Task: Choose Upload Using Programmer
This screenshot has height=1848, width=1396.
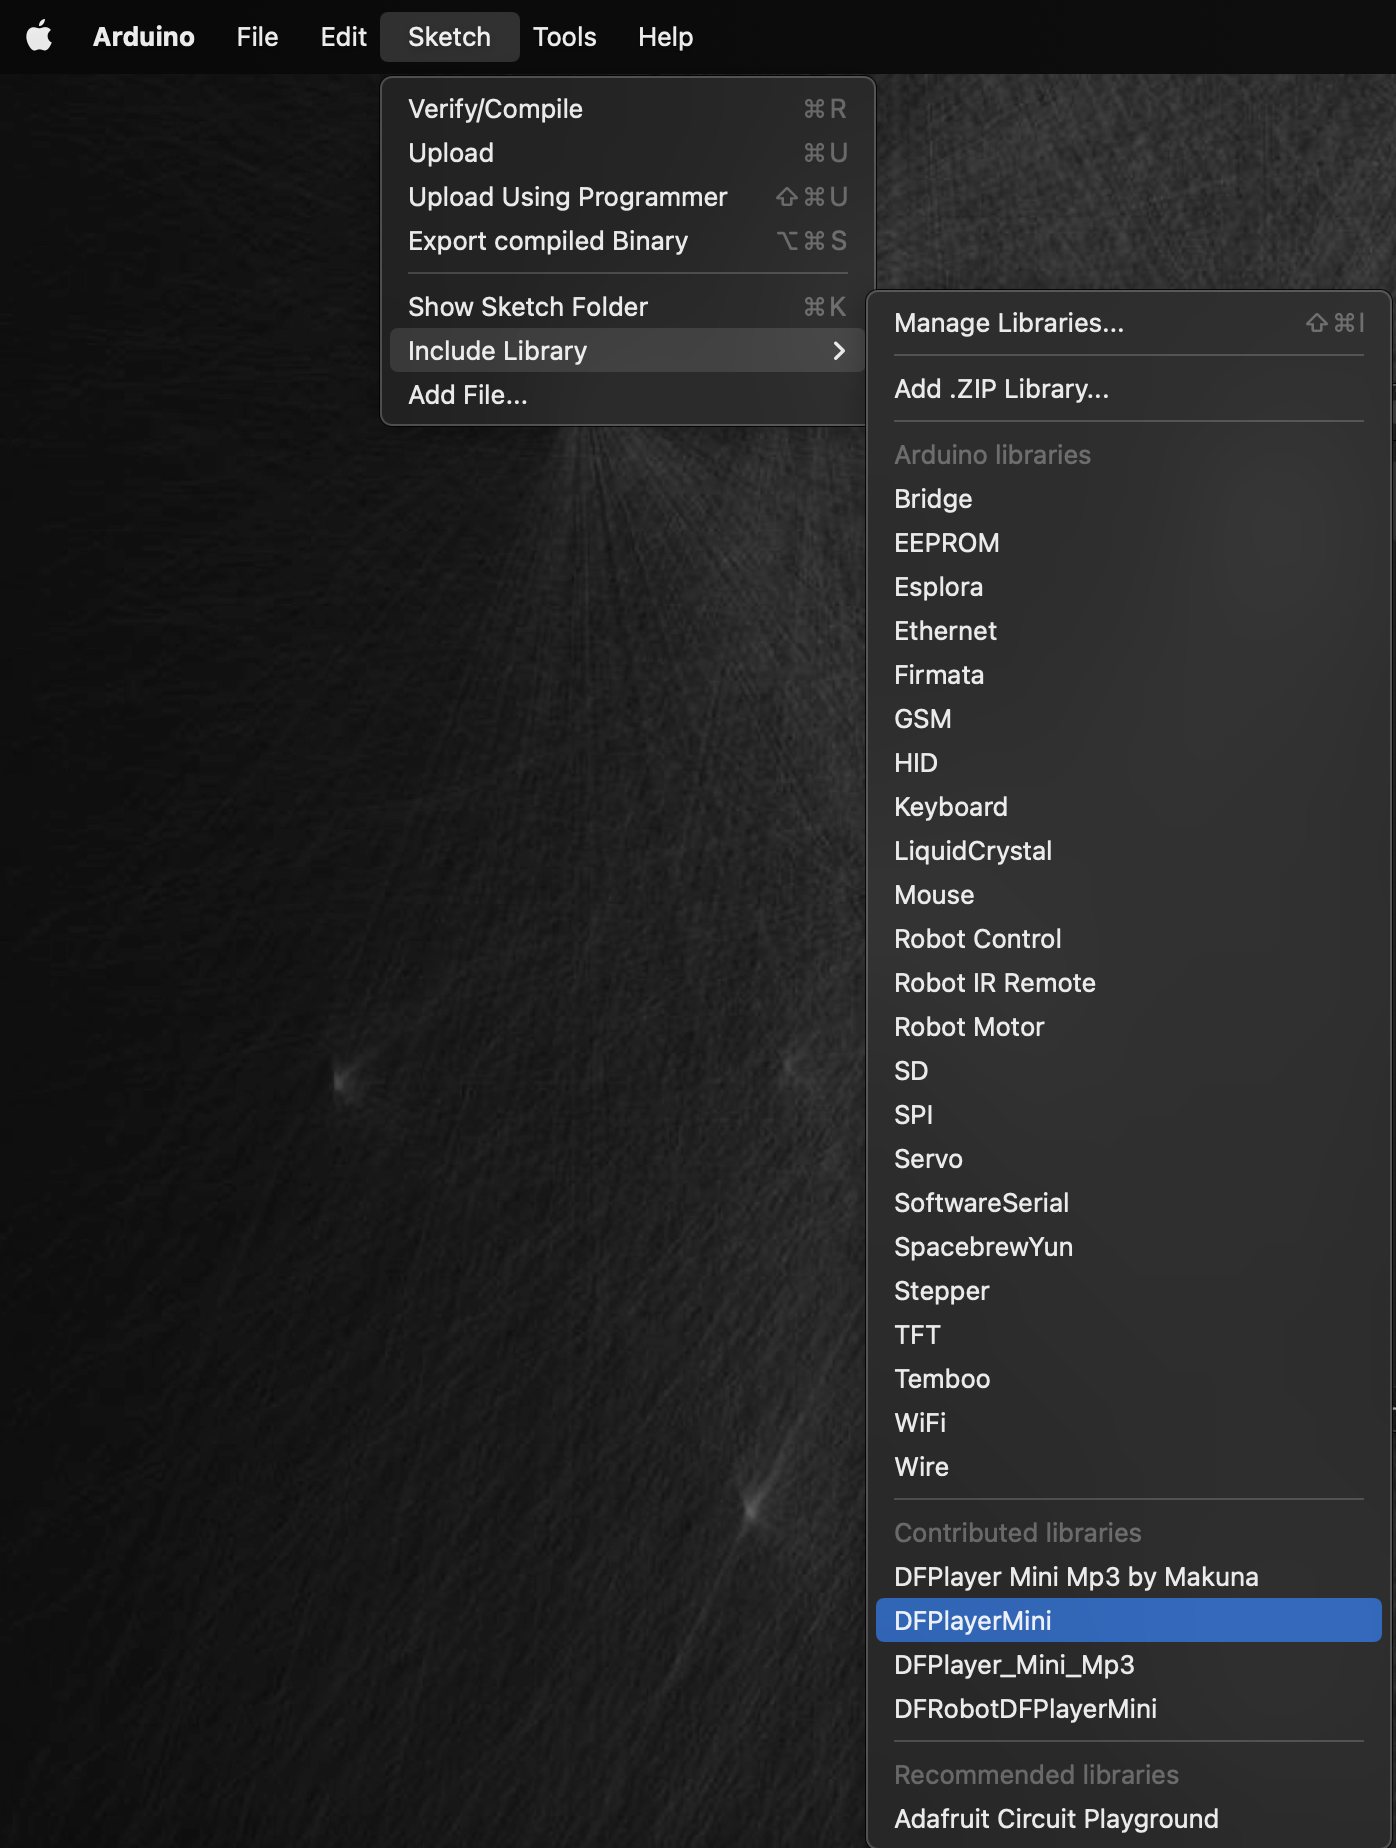Action: point(627,197)
